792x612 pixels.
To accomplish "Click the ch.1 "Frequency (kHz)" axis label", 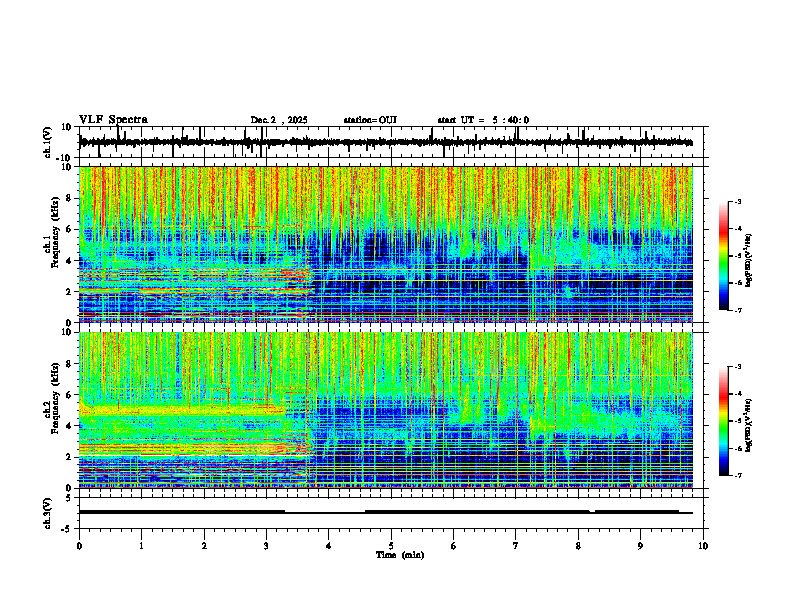I will (x=55, y=233).
